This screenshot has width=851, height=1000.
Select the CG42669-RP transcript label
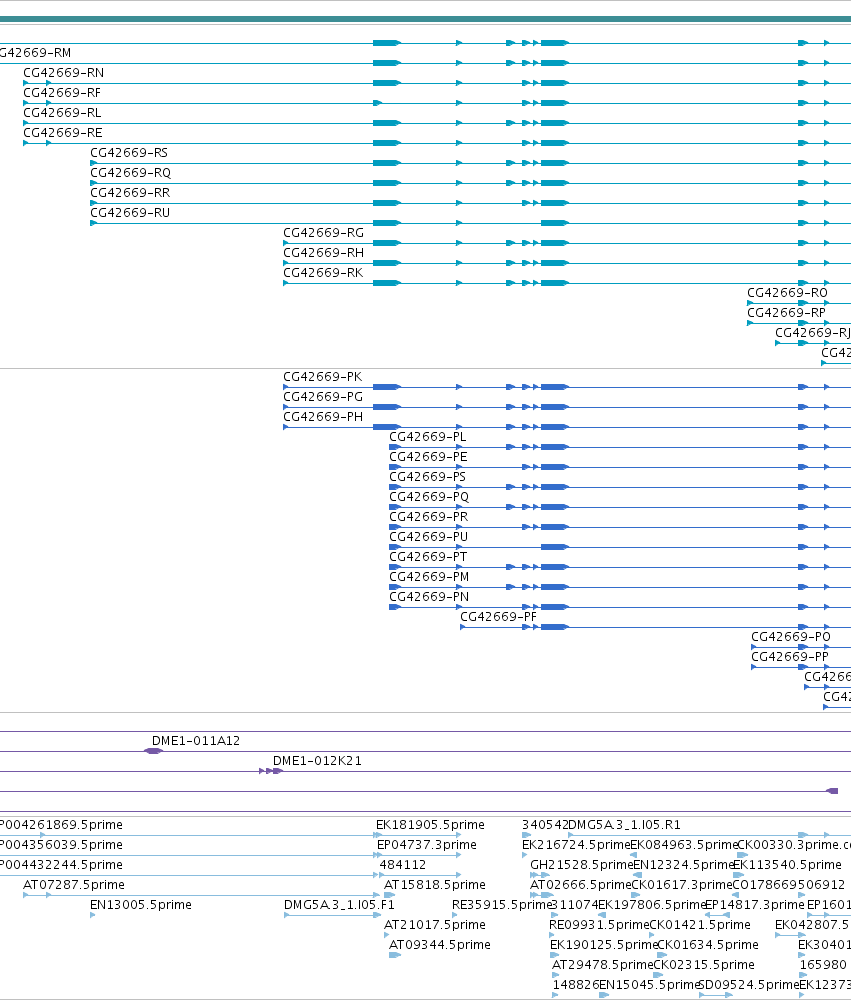pyautogui.click(x=786, y=312)
